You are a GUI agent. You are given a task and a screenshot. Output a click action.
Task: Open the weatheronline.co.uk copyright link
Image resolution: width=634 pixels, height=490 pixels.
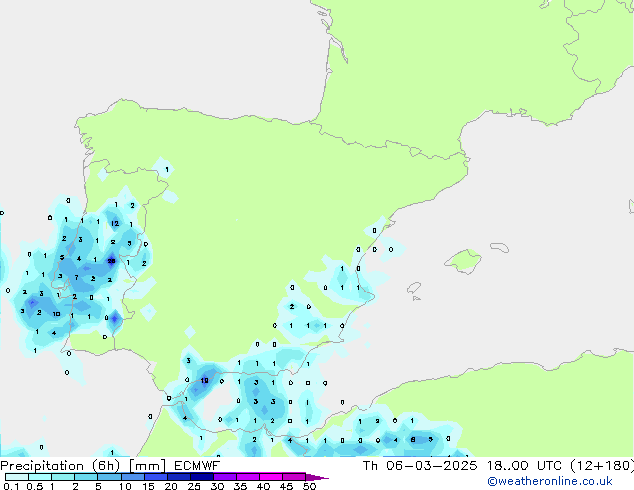coord(550,481)
